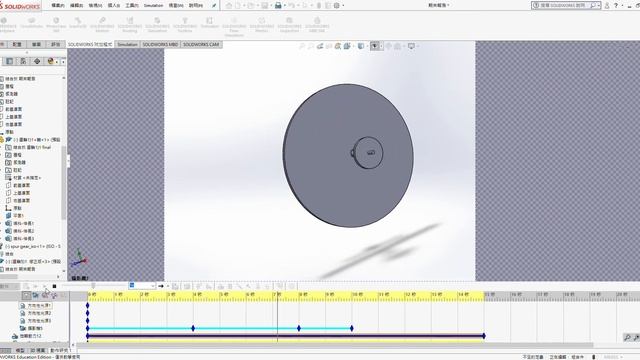Click the 4-second keyframe on camera track

[x=193, y=328]
